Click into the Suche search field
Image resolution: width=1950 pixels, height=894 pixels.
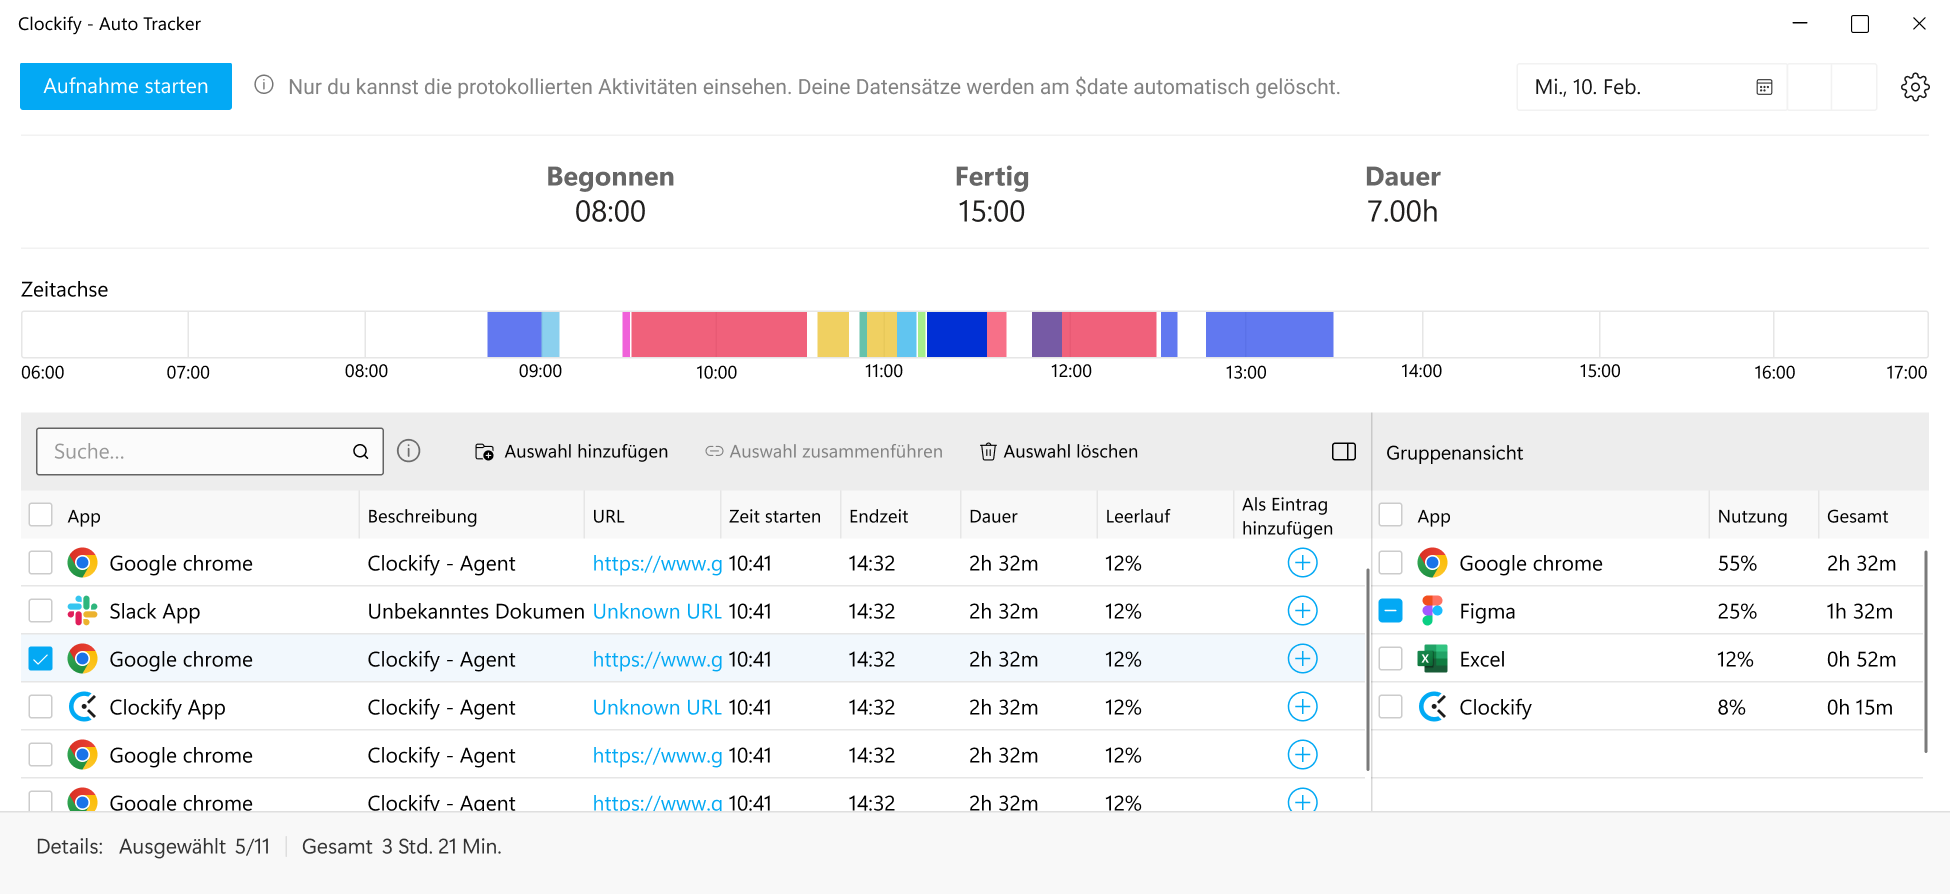click(195, 452)
